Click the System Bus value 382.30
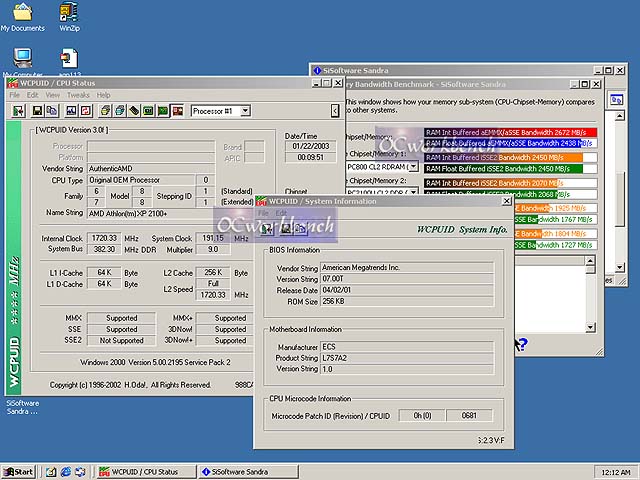Image resolution: width=640 pixels, height=480 pixels. [104, 249]
